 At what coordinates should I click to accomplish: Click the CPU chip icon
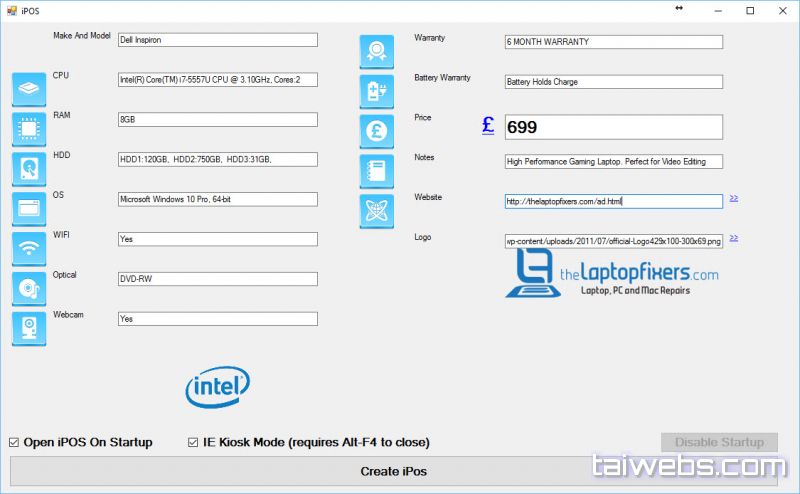[29, 129]
